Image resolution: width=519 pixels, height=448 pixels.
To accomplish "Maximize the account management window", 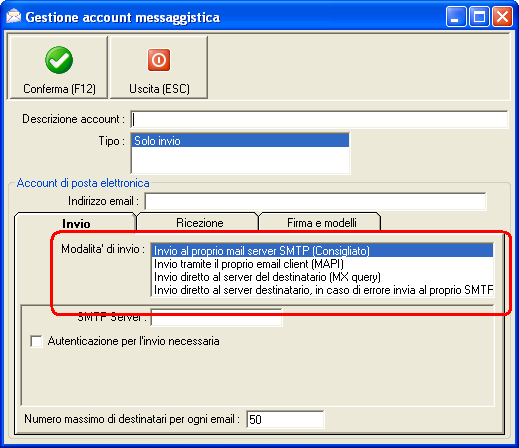I will (479, 16).
